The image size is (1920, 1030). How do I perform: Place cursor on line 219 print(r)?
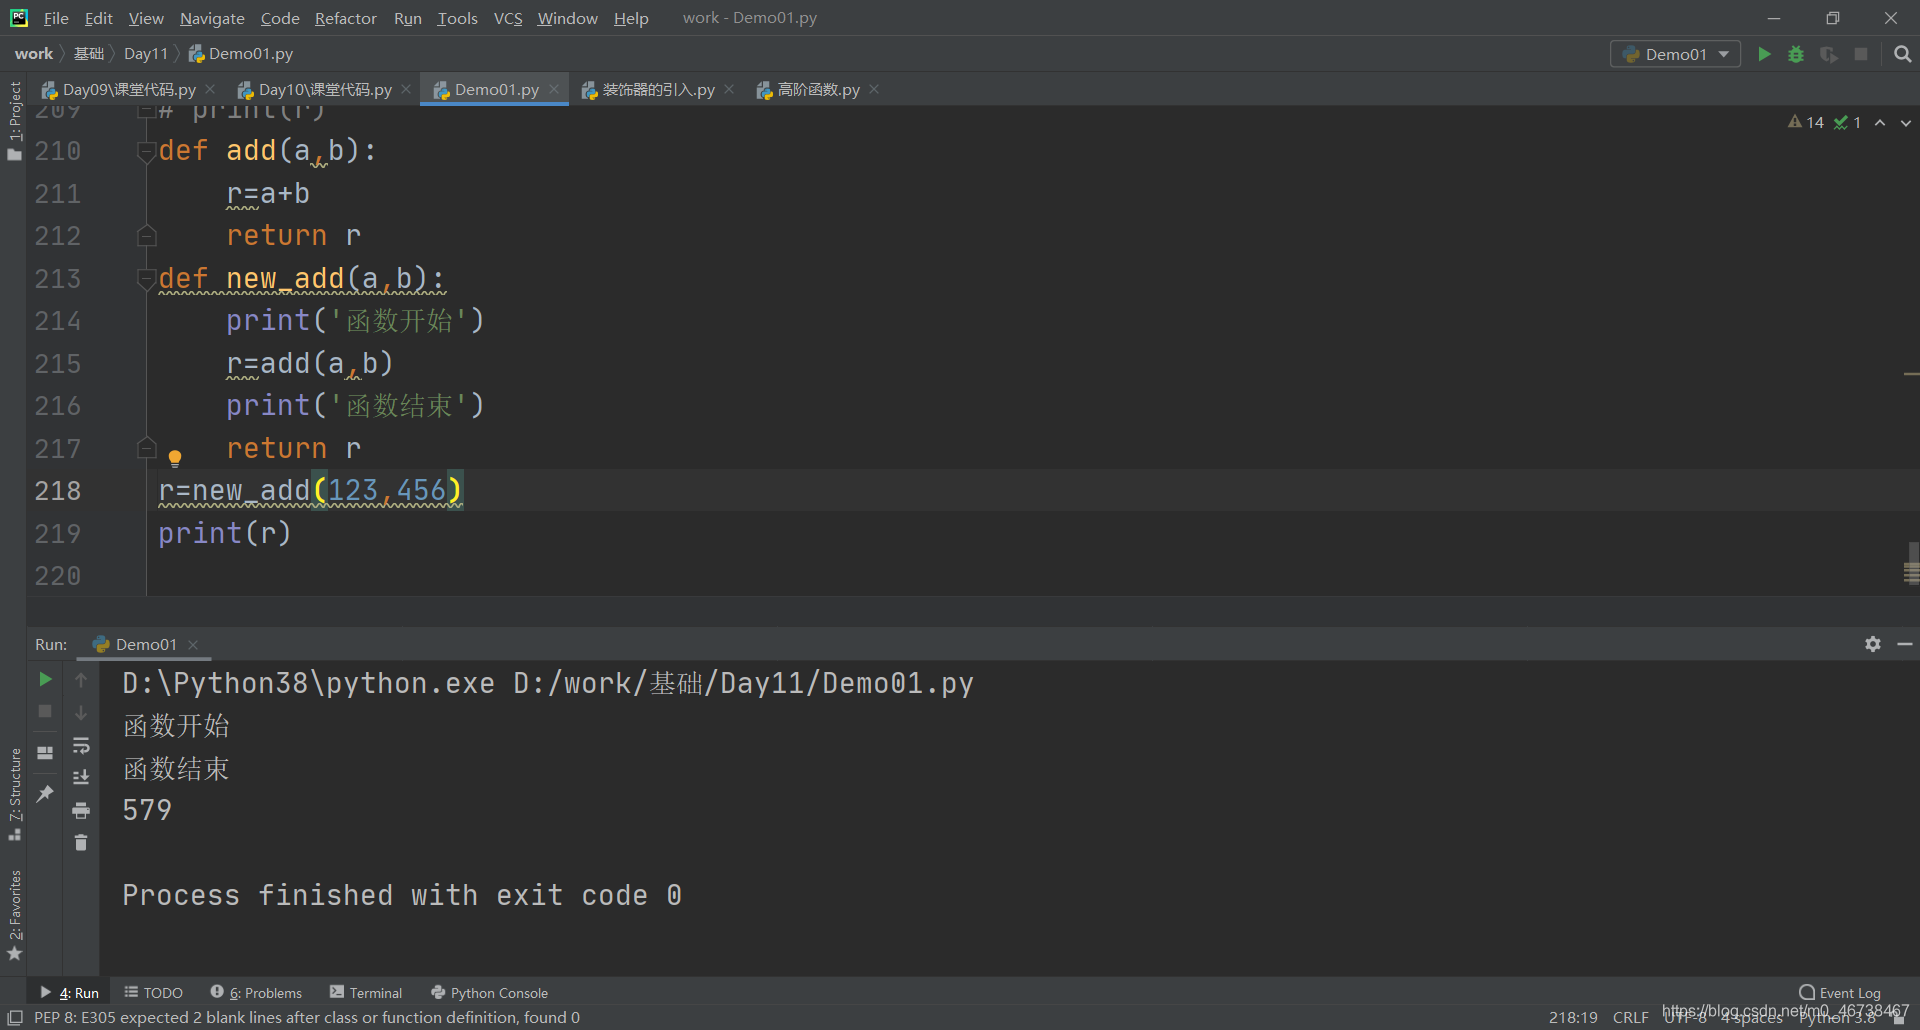[224, 534]
